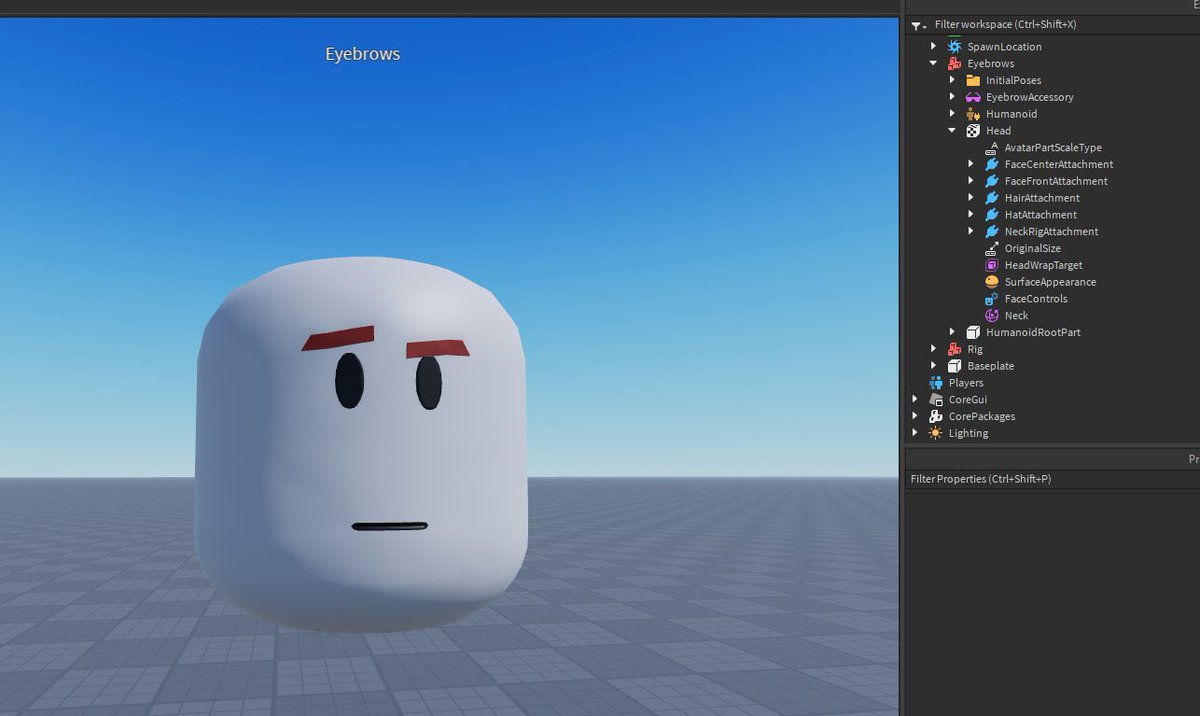Viewport: 1200px width, 716px height.
Task: Click the AvatarPartScaleType value icon
Action: tap(992, 148)
